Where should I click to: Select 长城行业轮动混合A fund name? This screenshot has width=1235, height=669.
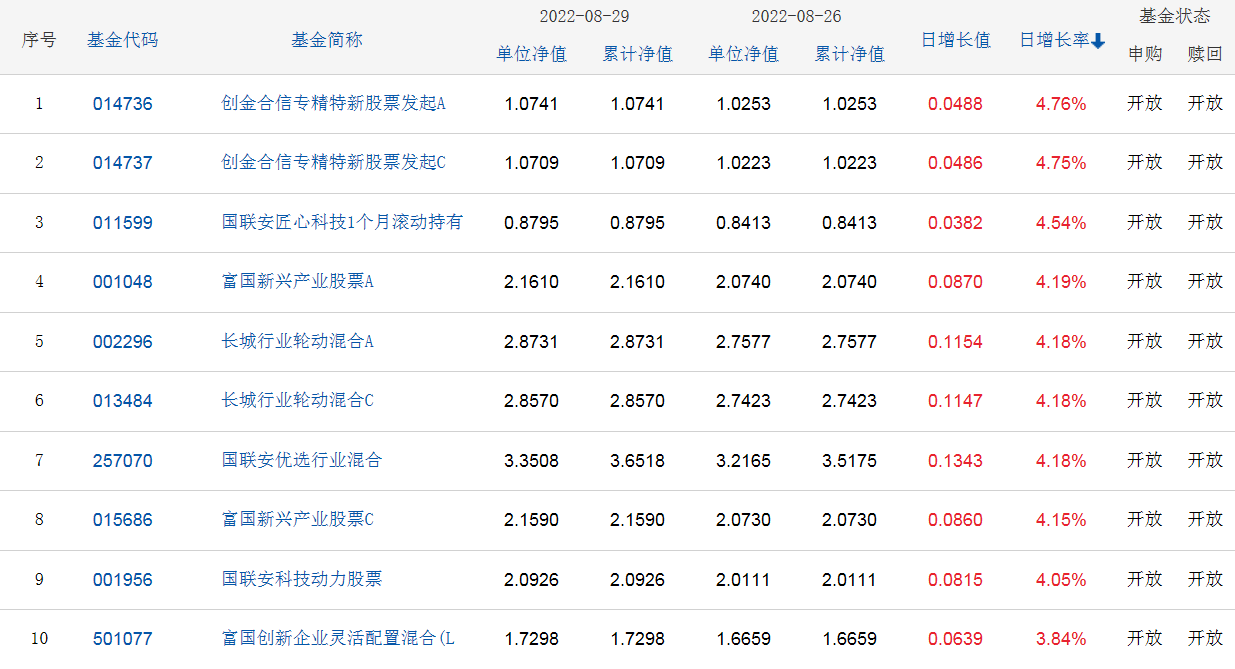[x=297, y=342]
